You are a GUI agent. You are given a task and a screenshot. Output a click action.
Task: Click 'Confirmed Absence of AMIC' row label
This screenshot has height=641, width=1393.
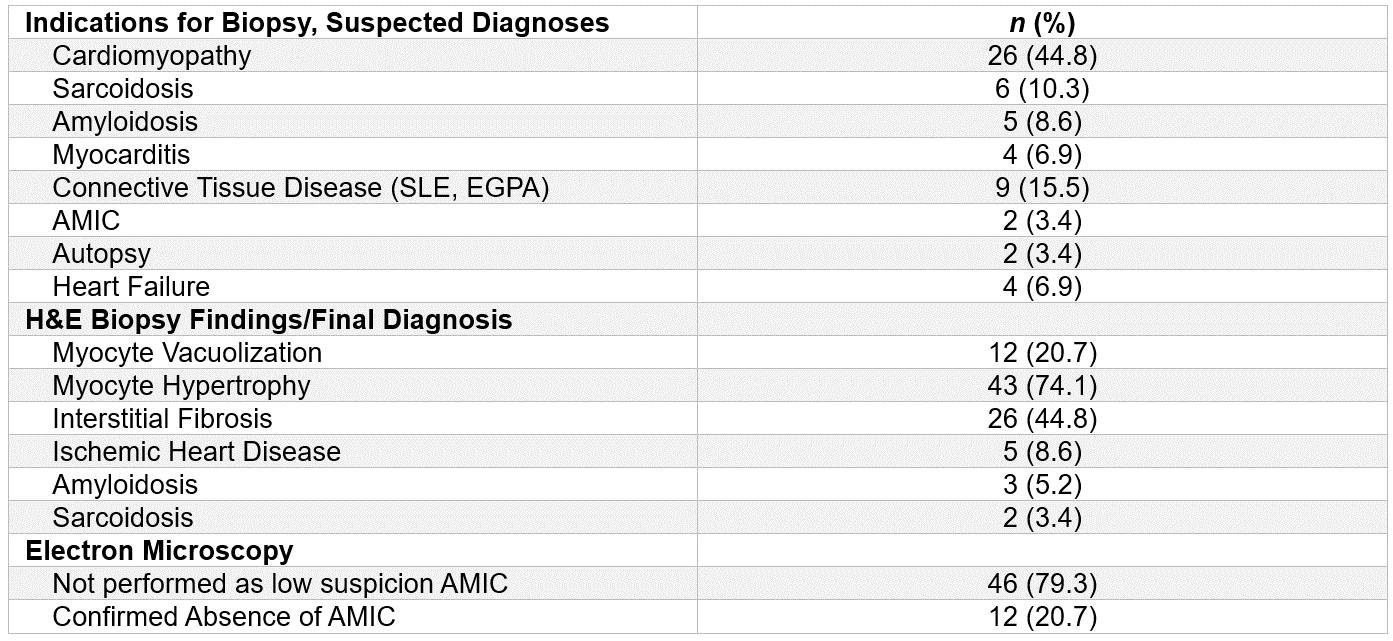point(224,617)
